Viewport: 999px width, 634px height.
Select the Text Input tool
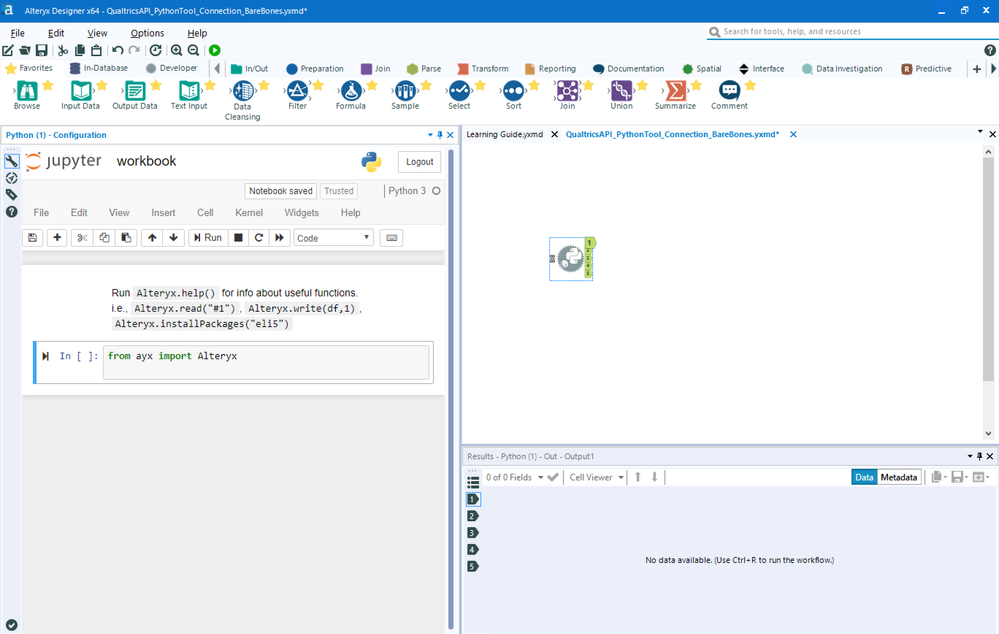(189, 96)
